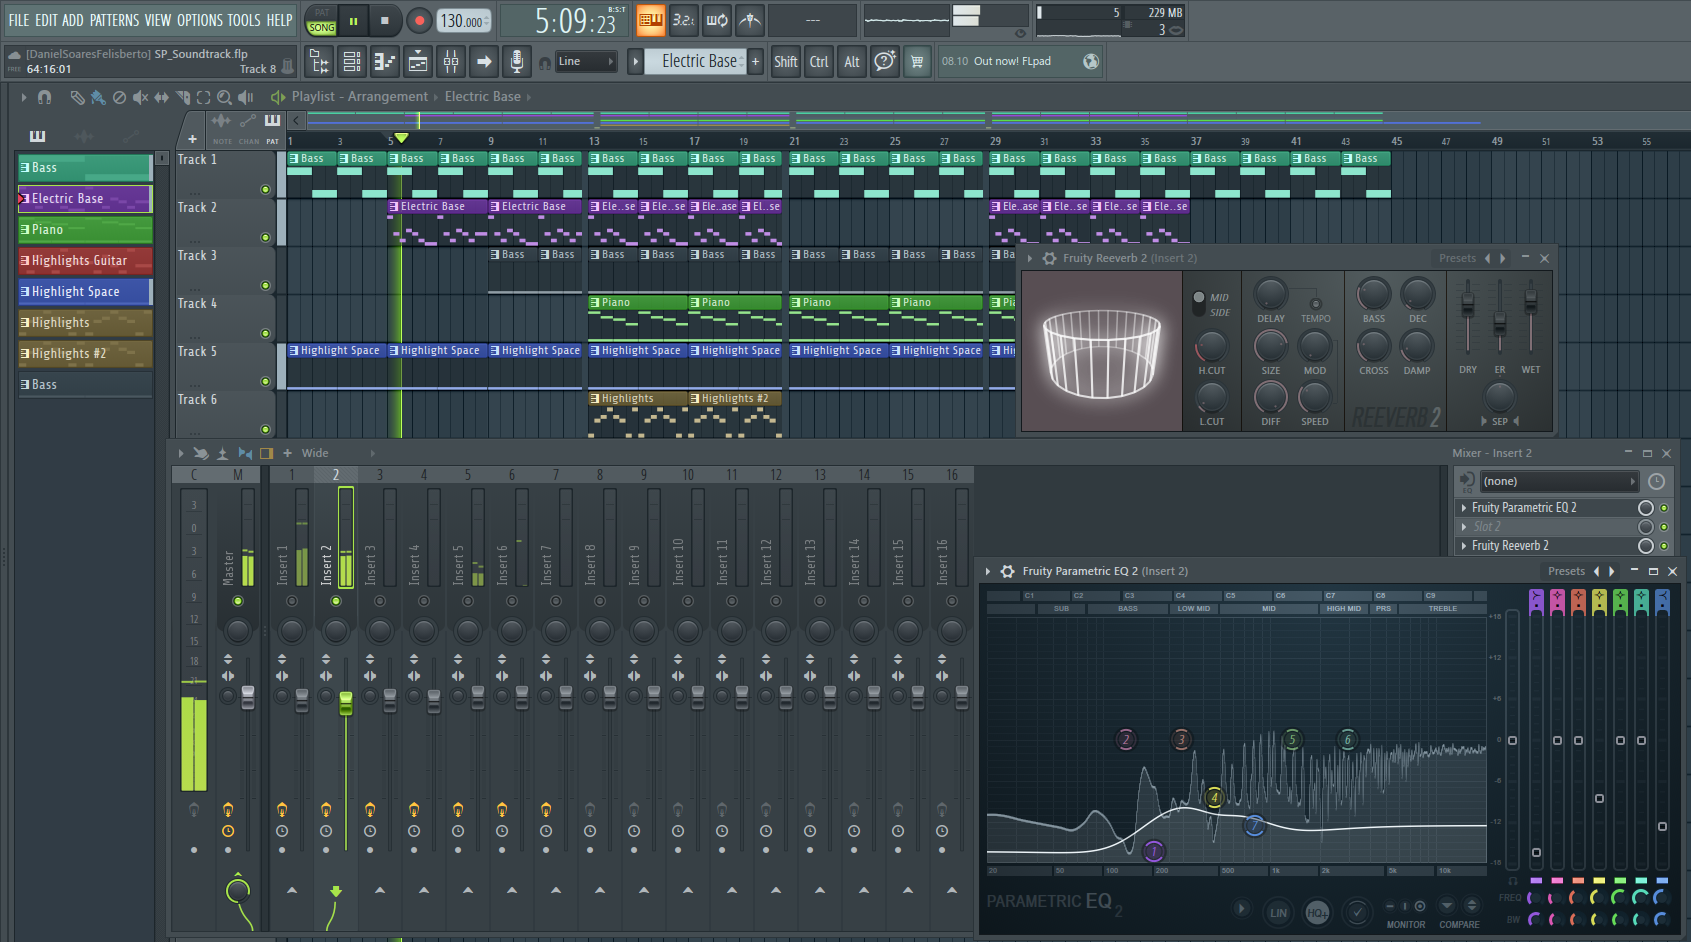Click the Insert 2 volume fader
Screen dimensions: 1691x942
point(346,703)
